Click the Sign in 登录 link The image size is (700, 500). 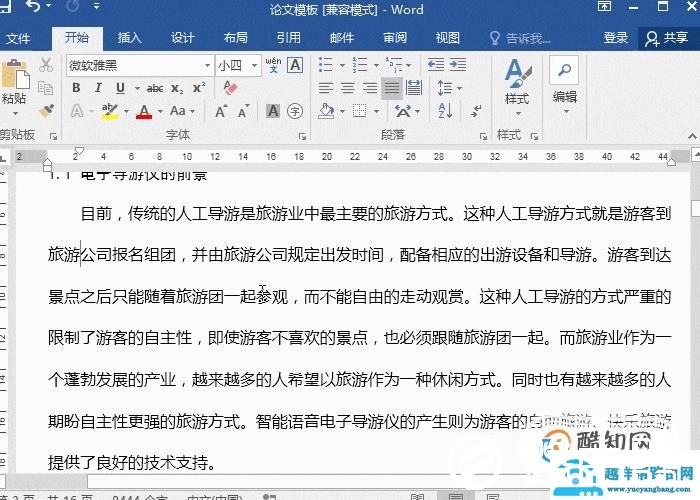coord(616,38)
